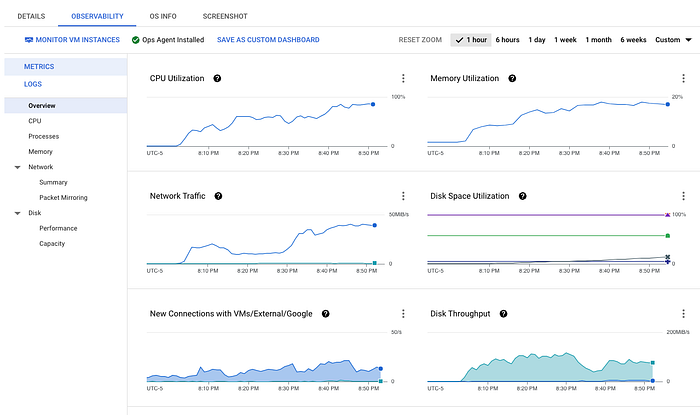
Task: Click Network Traffic help icon
Action: [218, 196]
